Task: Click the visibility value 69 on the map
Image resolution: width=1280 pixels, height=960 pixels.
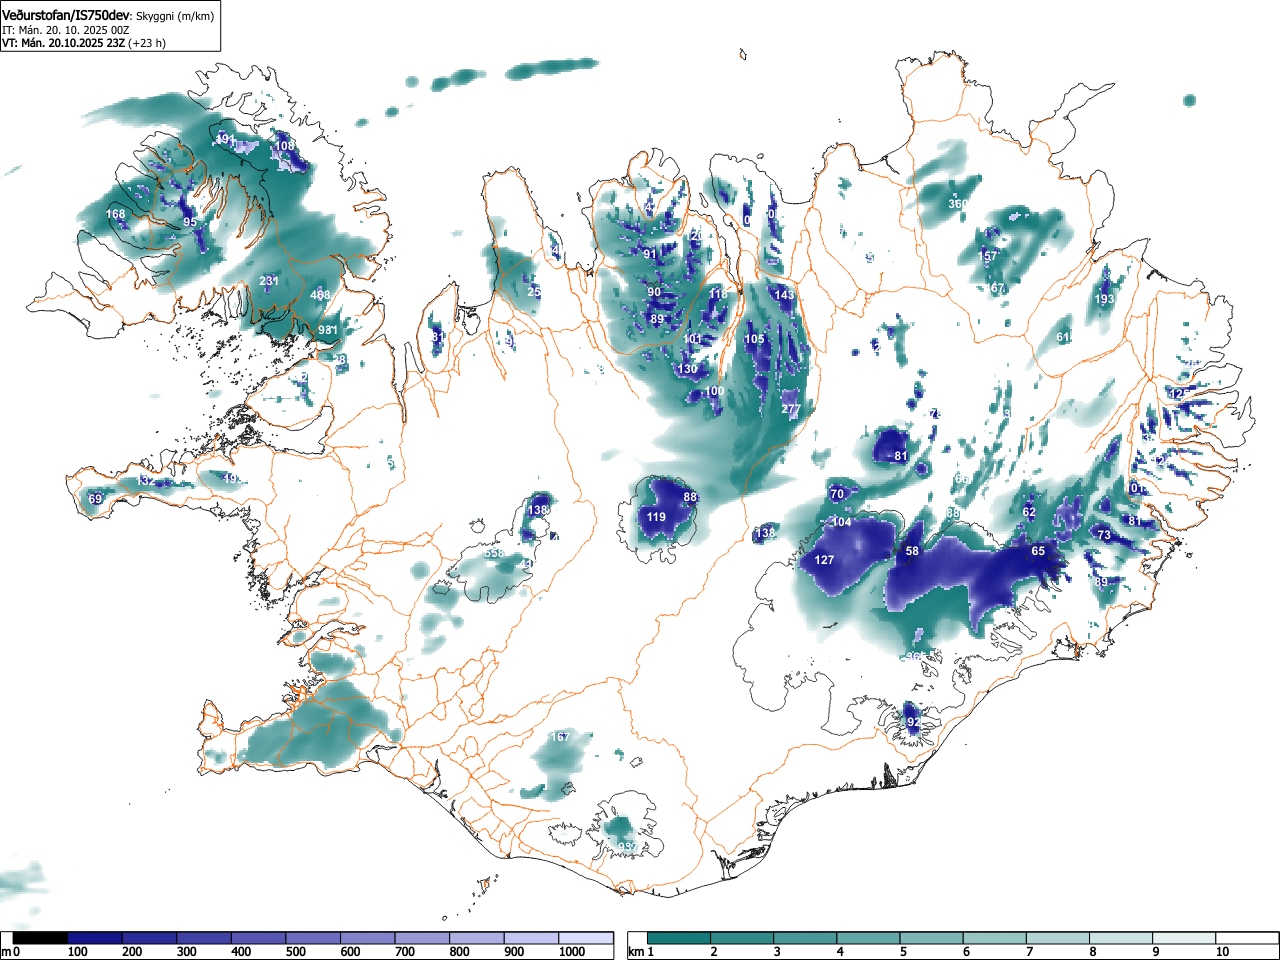Action: pos(95,499)
